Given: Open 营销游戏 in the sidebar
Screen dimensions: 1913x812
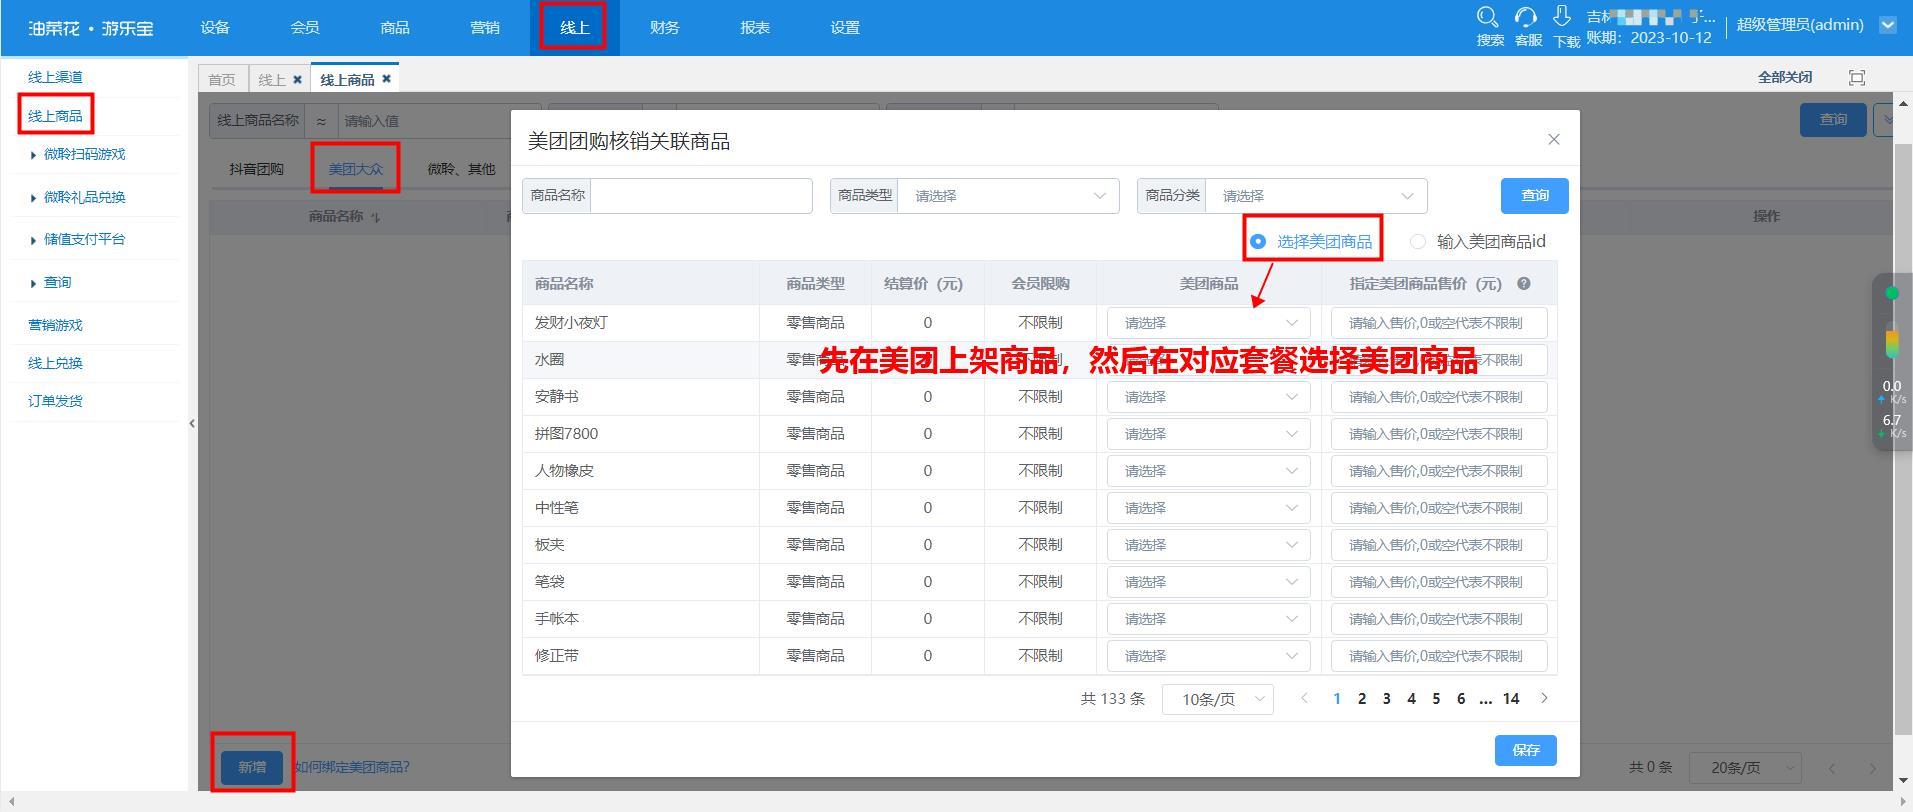Looking at the screenshot, I should point(56,325).
